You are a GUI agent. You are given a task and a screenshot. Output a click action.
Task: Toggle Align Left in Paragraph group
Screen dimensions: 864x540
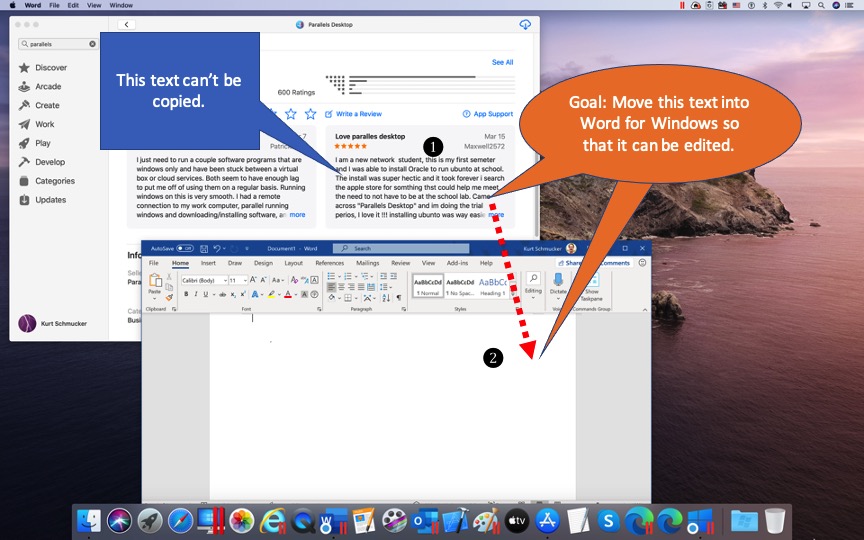click(x=331, y=287)
